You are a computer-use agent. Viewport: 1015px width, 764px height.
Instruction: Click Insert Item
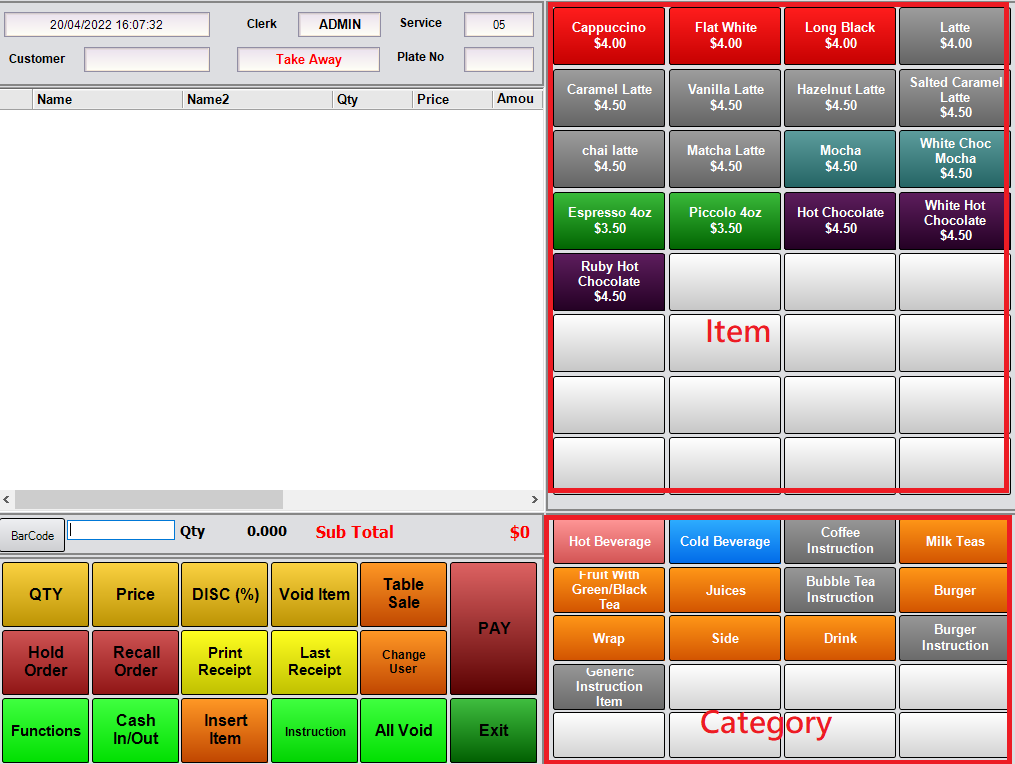pos(225,730)
